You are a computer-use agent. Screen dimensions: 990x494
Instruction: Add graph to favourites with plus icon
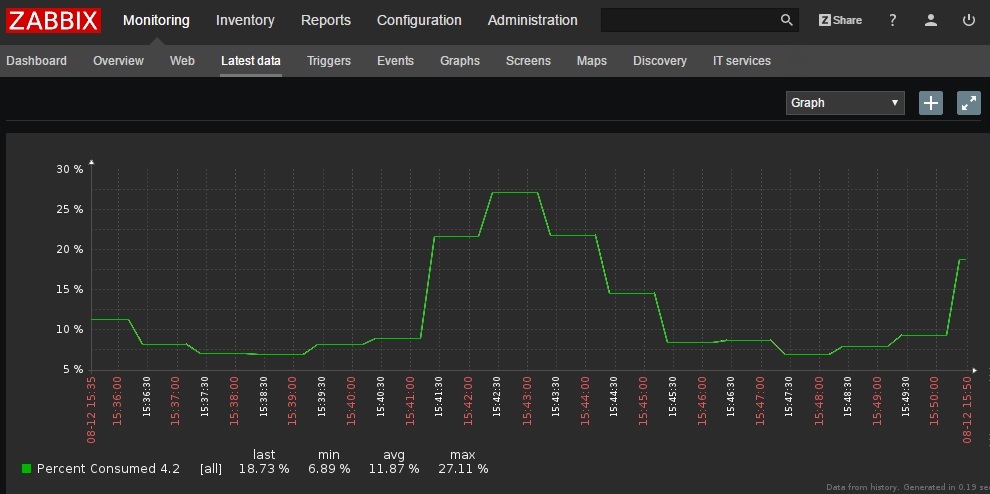[x=931, y=103]
